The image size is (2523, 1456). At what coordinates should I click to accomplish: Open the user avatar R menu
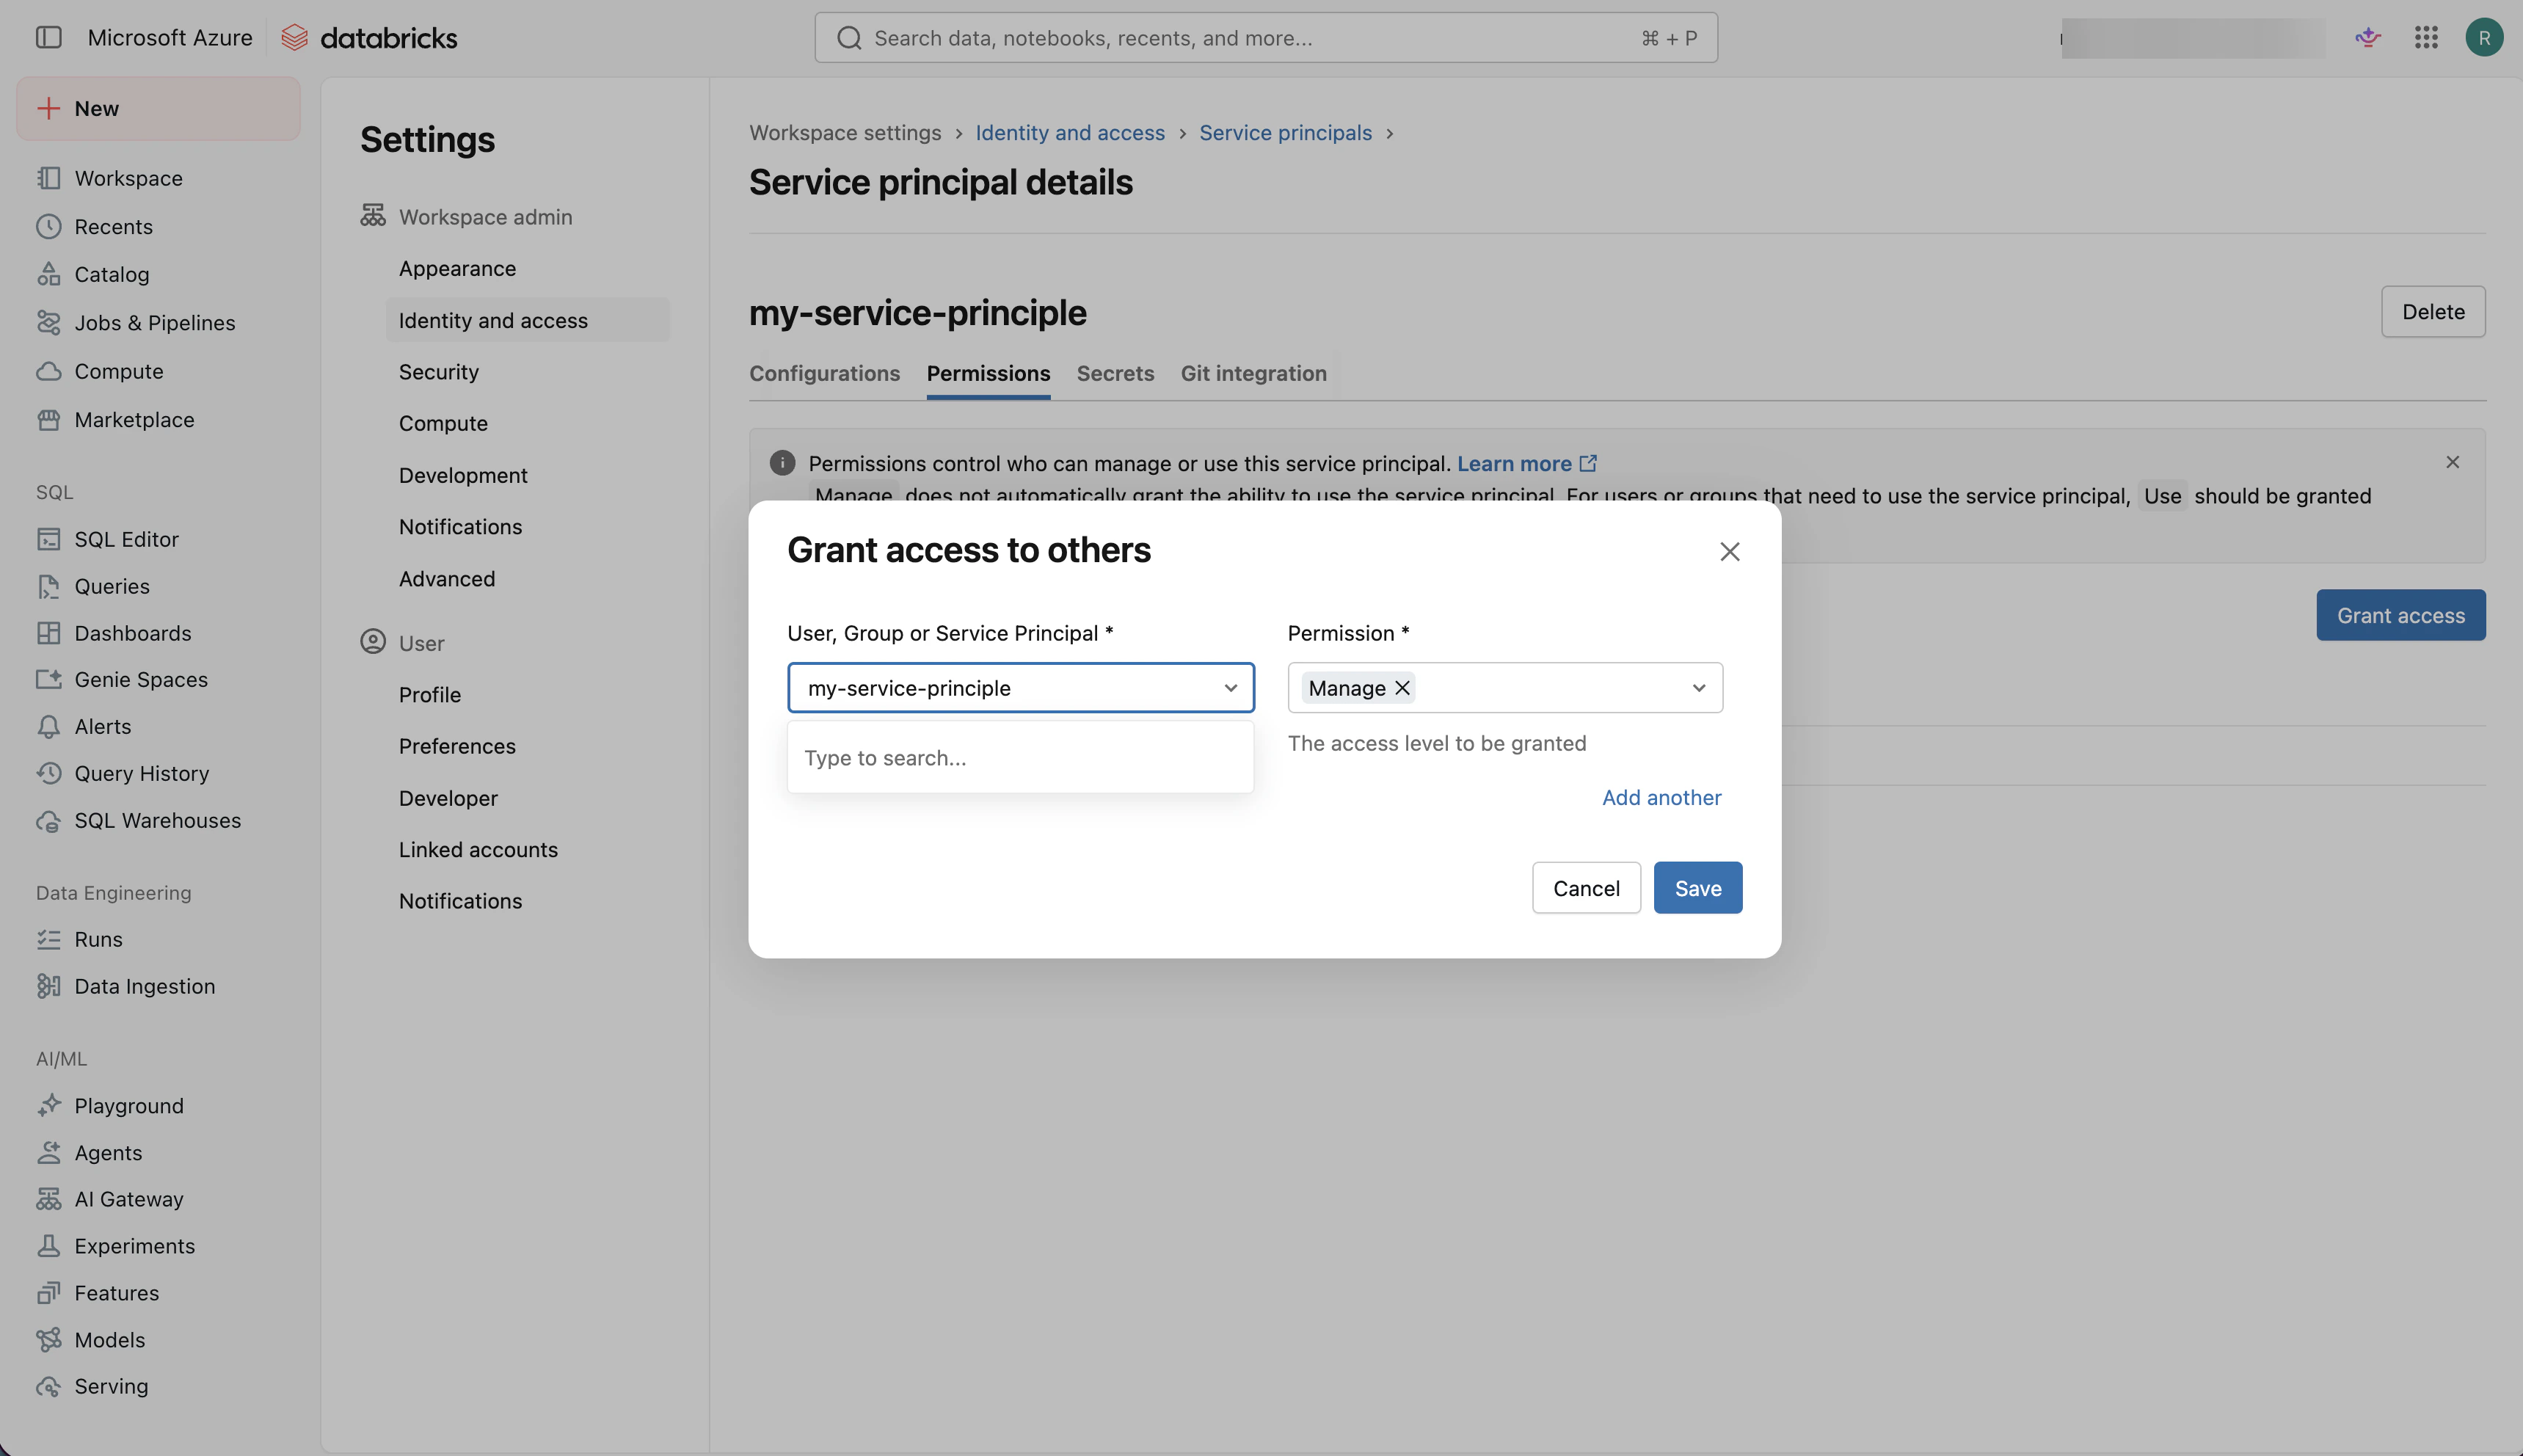pos(2484,38)
